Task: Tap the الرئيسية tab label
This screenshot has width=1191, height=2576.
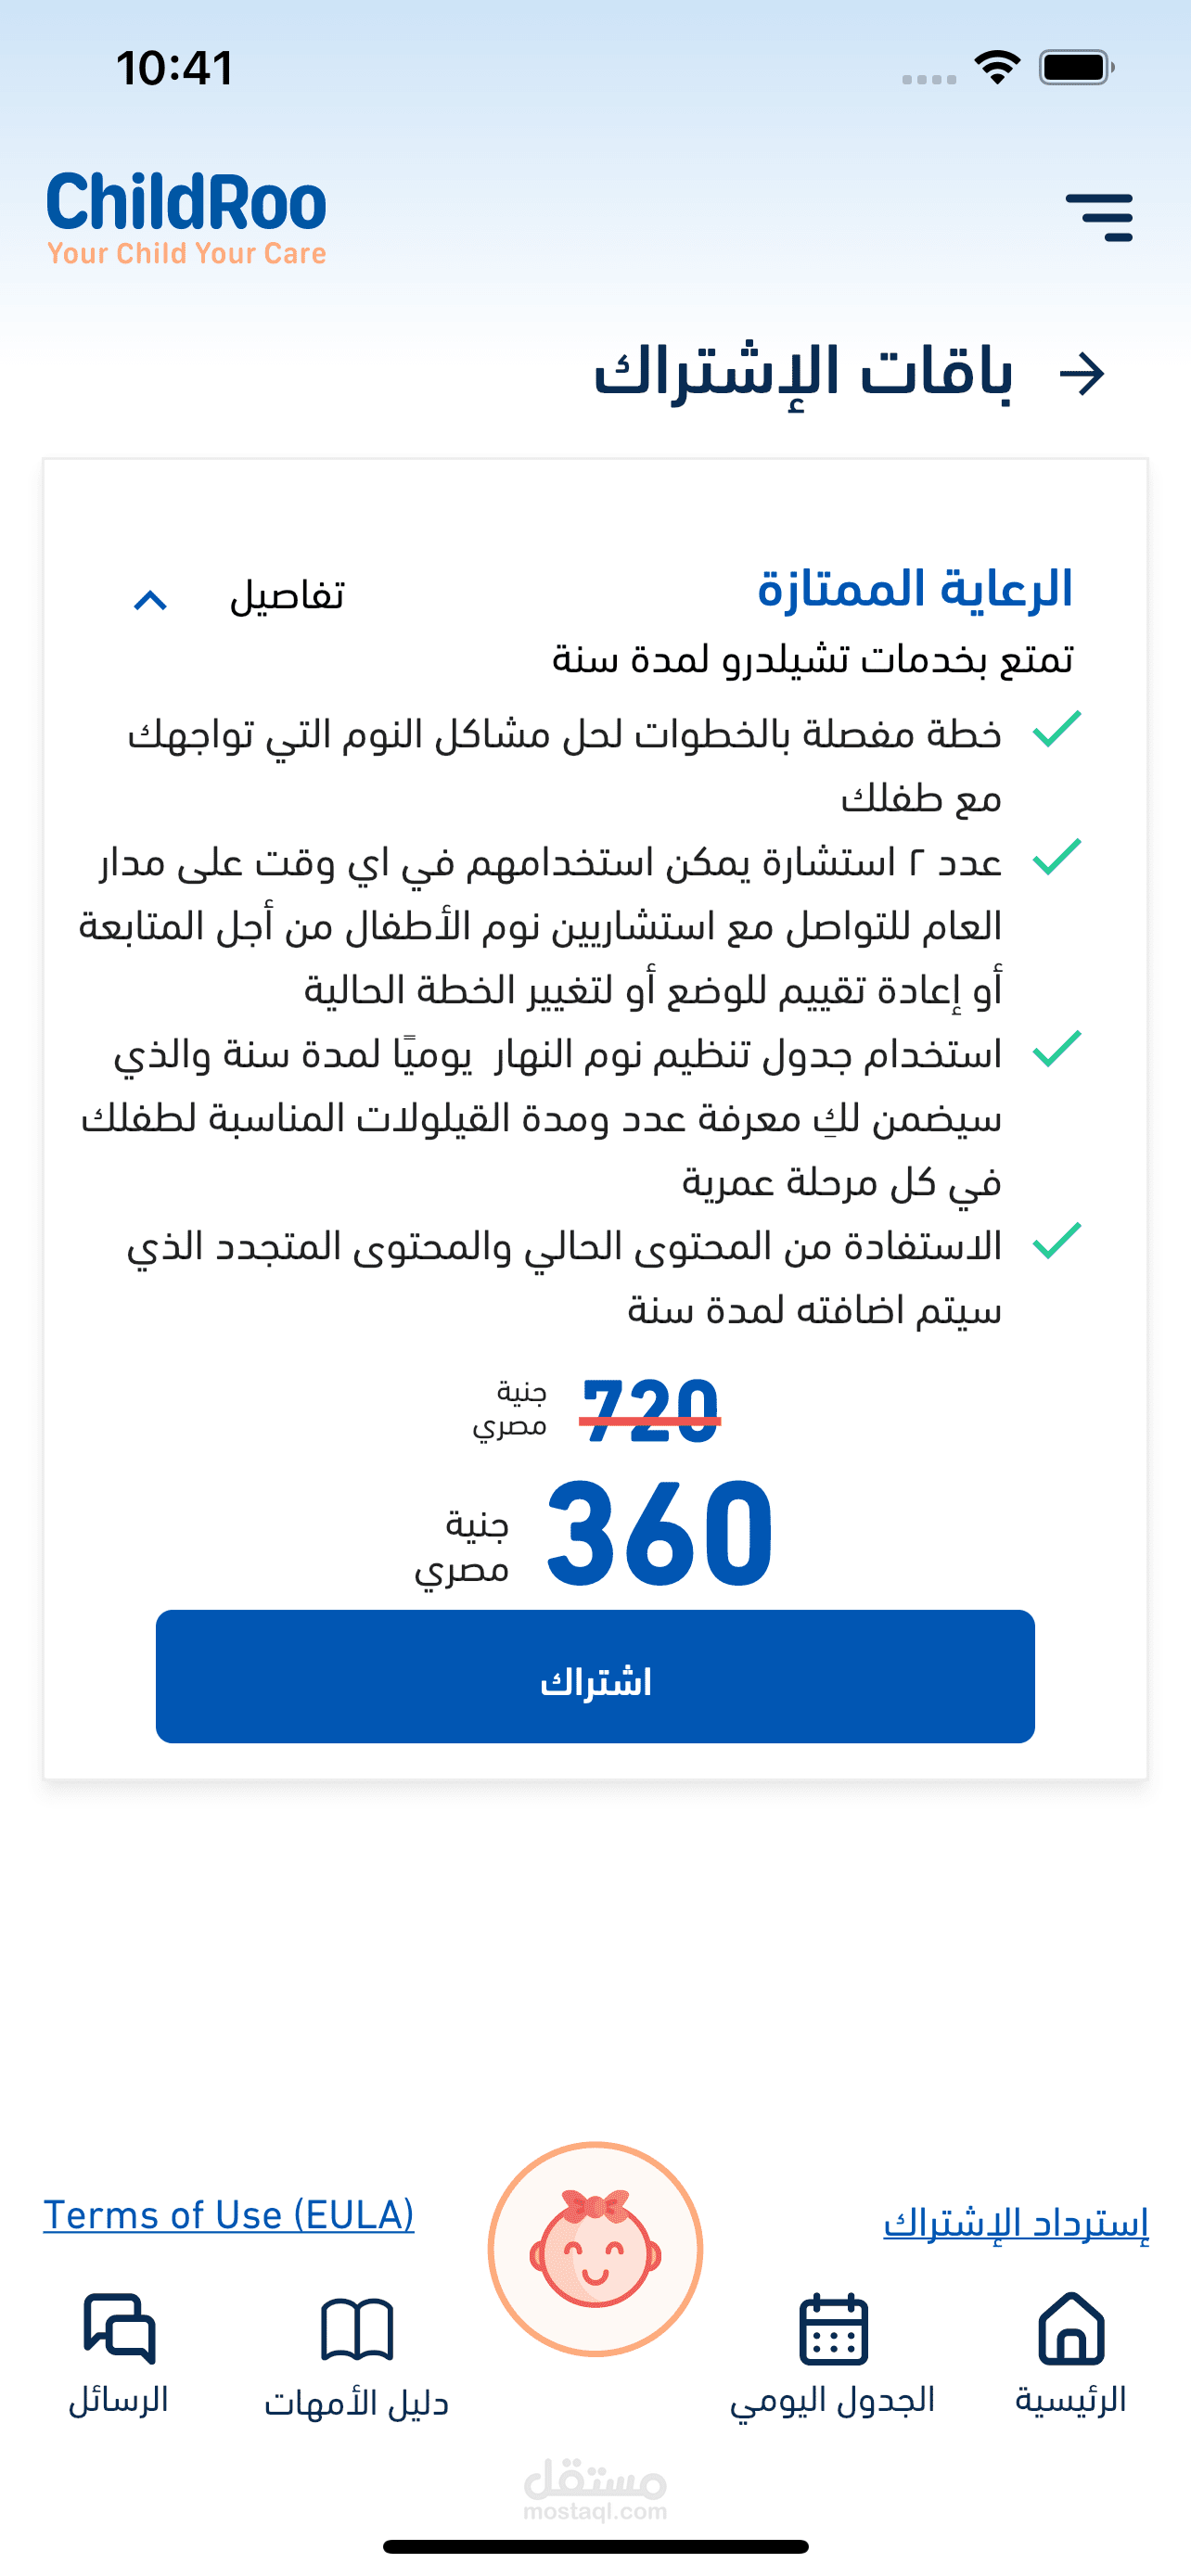Action: click(x=1070, y=2400)
